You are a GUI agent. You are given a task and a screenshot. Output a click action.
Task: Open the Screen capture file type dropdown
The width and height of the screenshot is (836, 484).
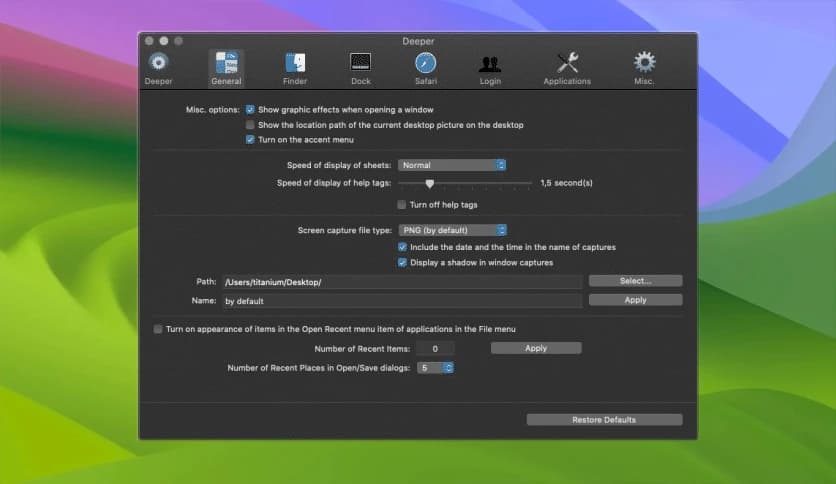coord(452,230)
